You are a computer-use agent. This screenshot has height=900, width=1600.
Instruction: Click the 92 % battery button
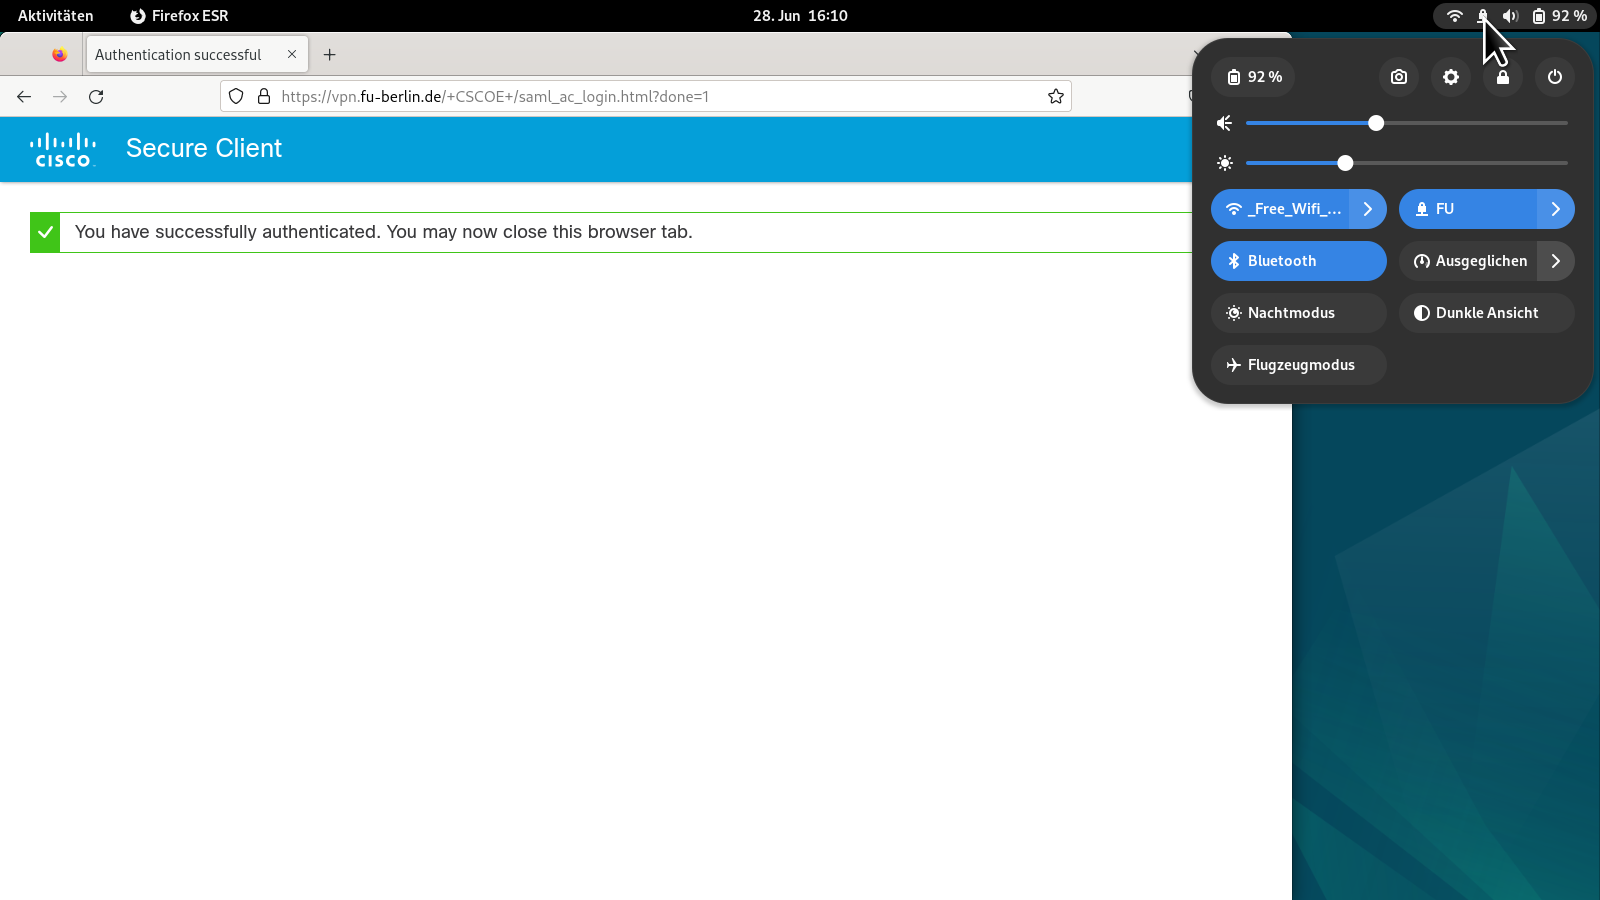click(x=1253, y=77)
